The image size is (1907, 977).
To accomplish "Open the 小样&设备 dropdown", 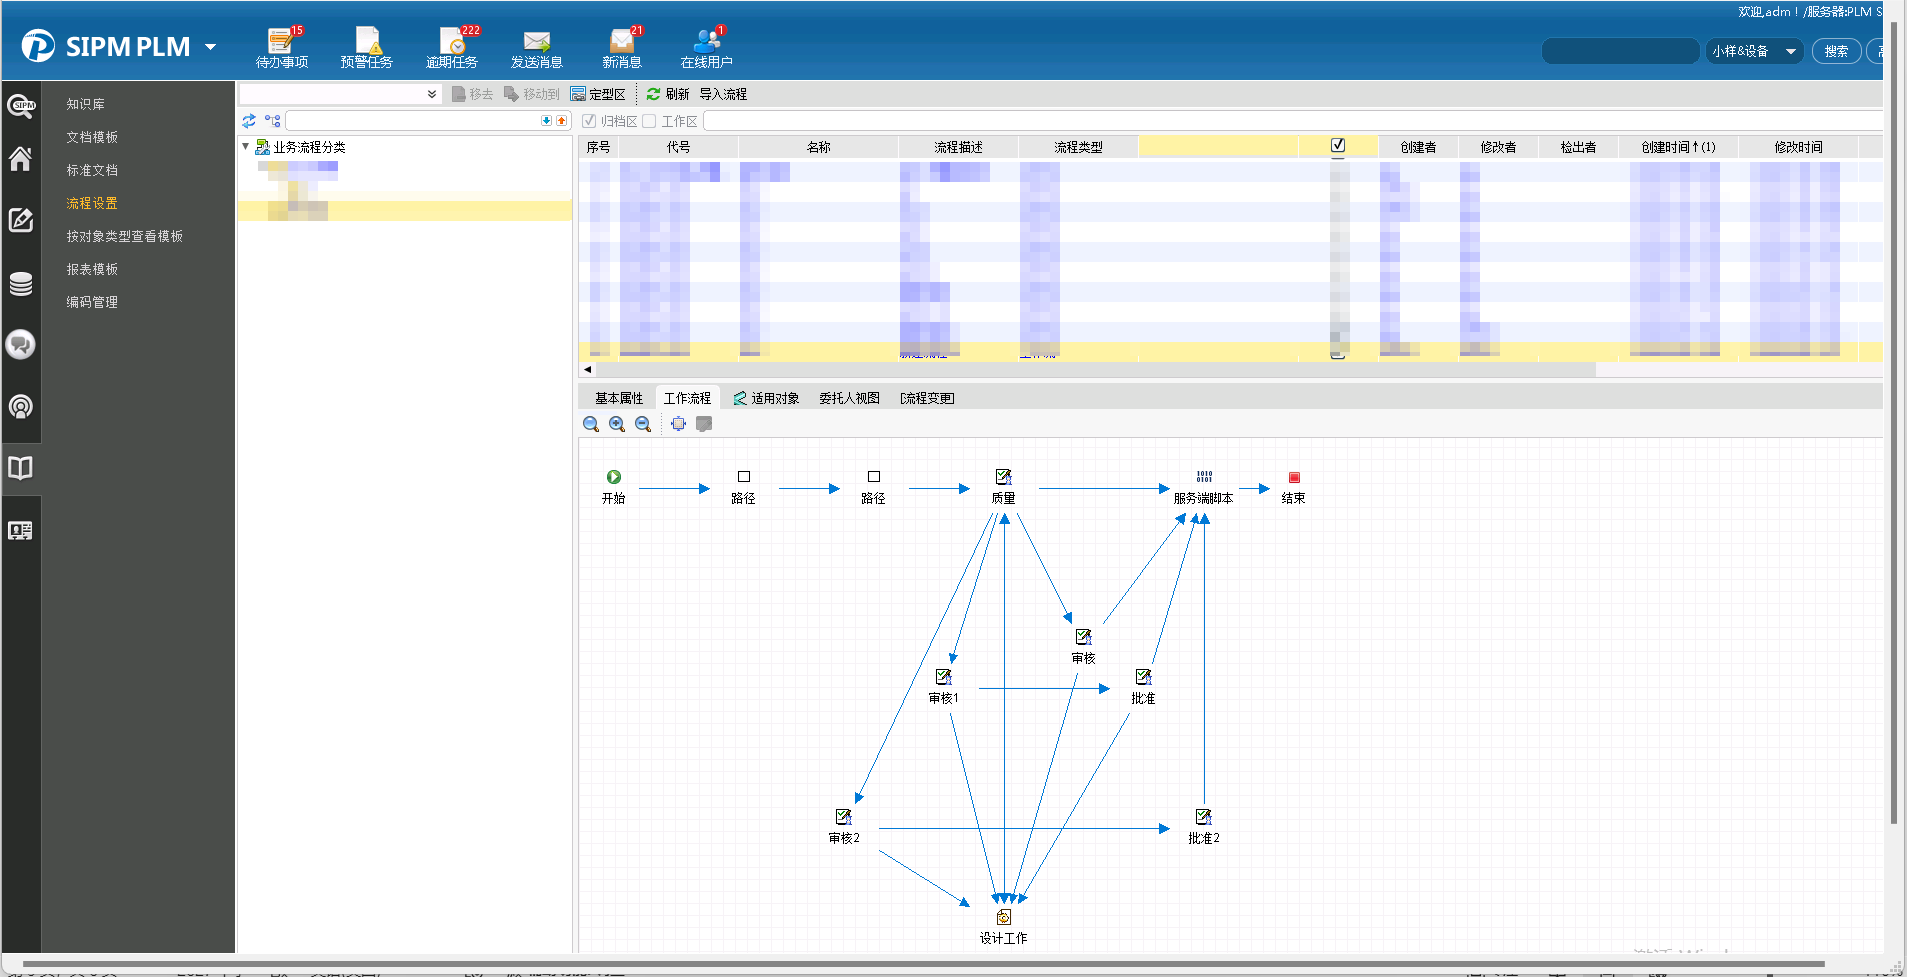I will click(1754, 51).
